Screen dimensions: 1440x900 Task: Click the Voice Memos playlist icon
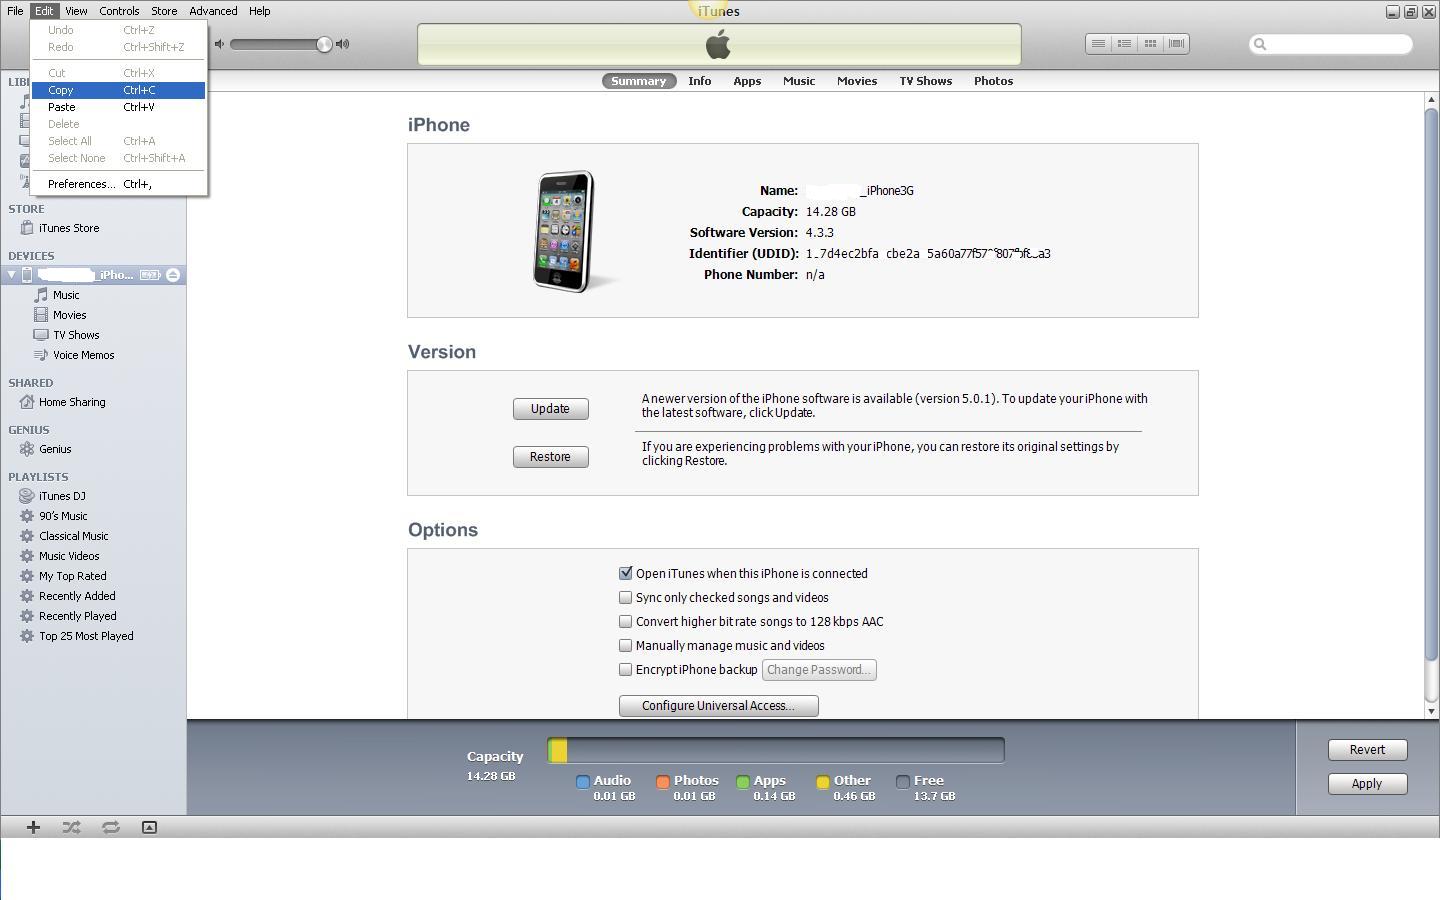coord(41,355)
